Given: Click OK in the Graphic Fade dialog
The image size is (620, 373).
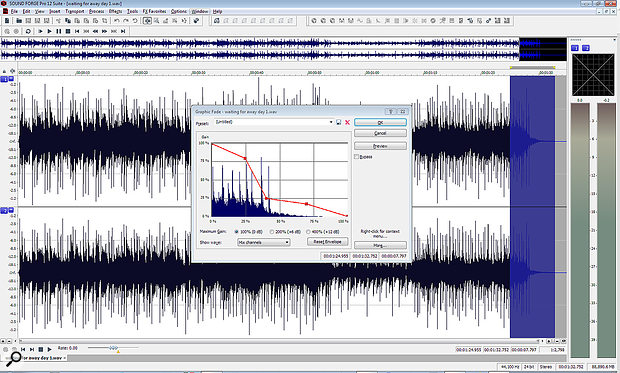Looking at the screenshot, I should (380, 123).
